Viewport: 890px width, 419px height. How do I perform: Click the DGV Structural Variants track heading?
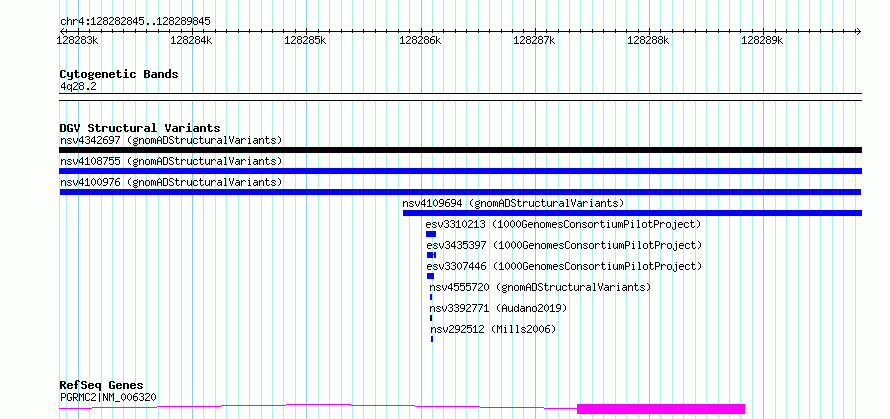140,128
